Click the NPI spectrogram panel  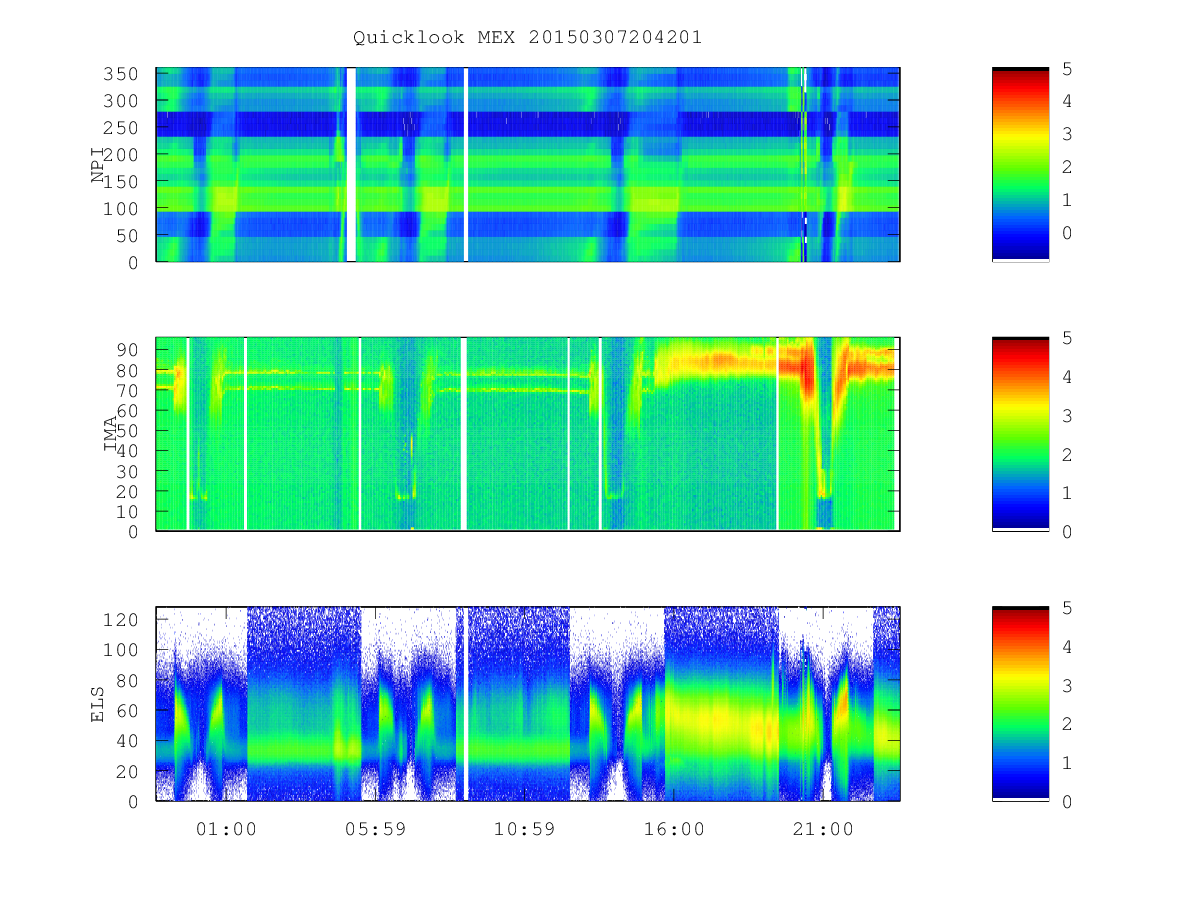528,165
